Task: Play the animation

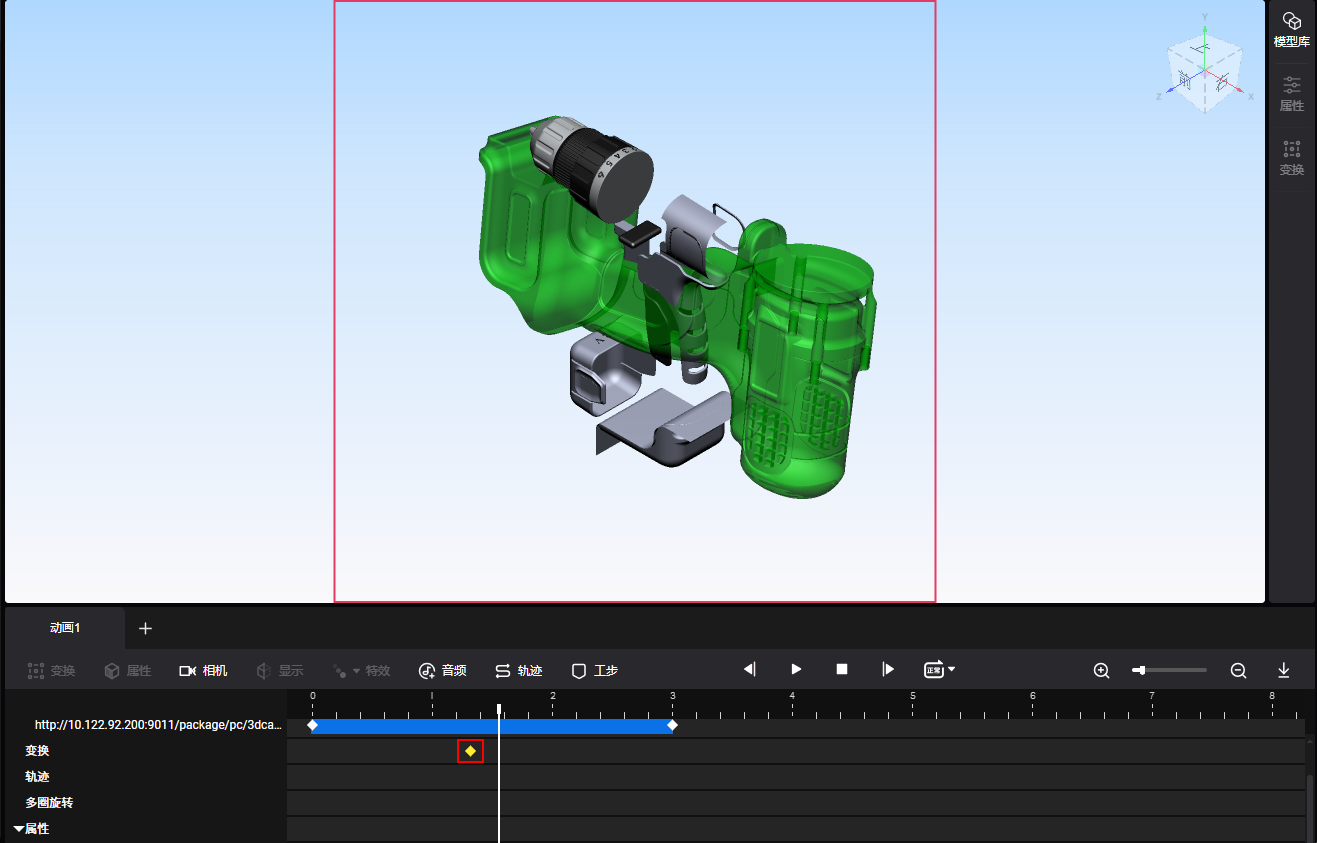Action: (796, 669)
